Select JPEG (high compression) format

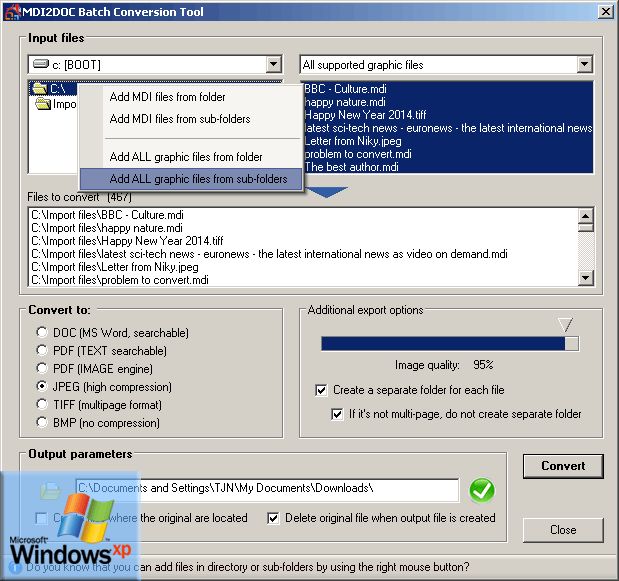pyautogui.click(x=42, y=386)
